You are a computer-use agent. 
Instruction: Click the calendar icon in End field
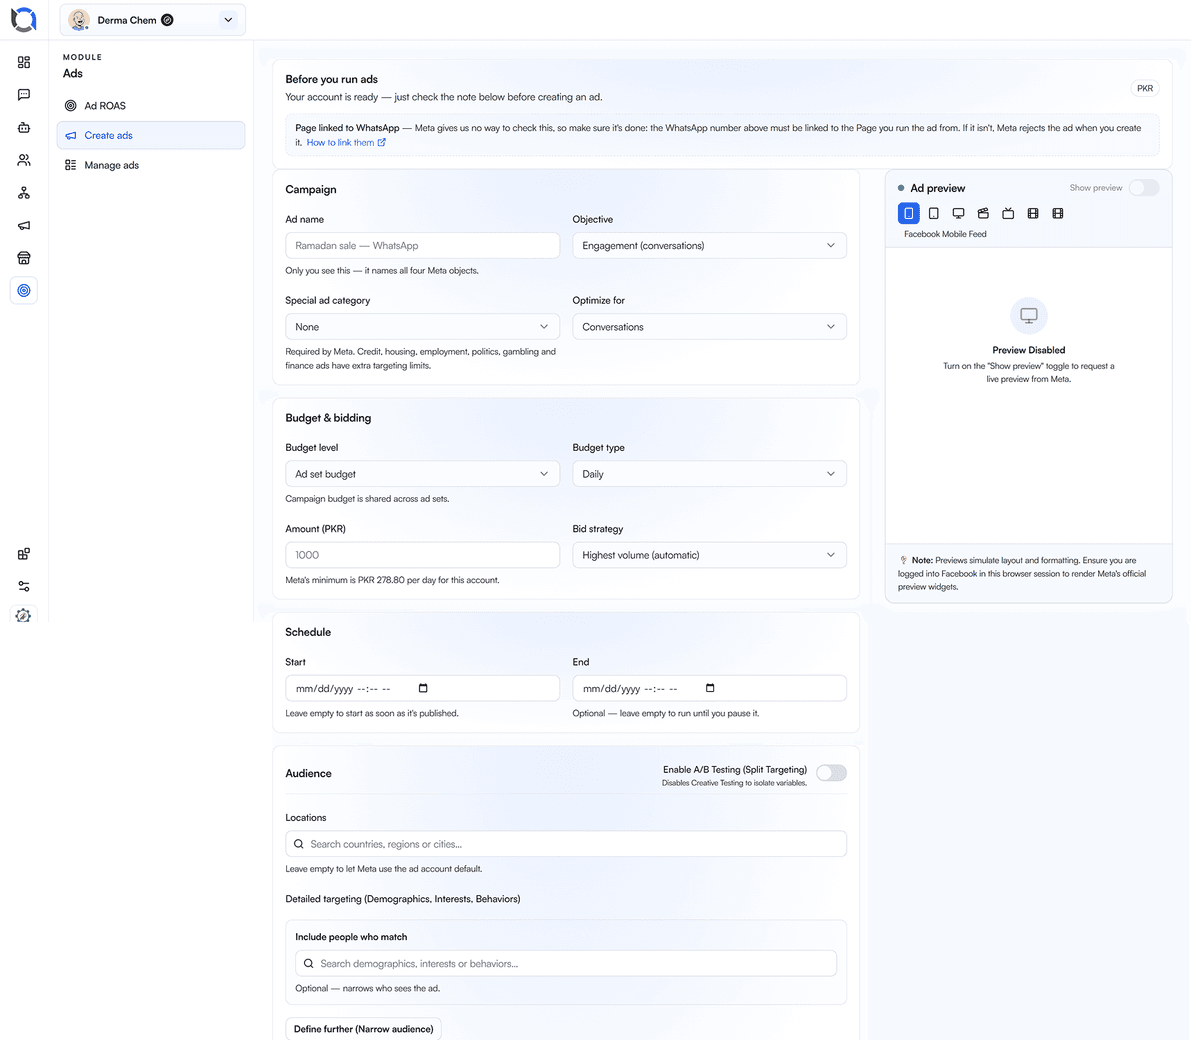[710, 688]
